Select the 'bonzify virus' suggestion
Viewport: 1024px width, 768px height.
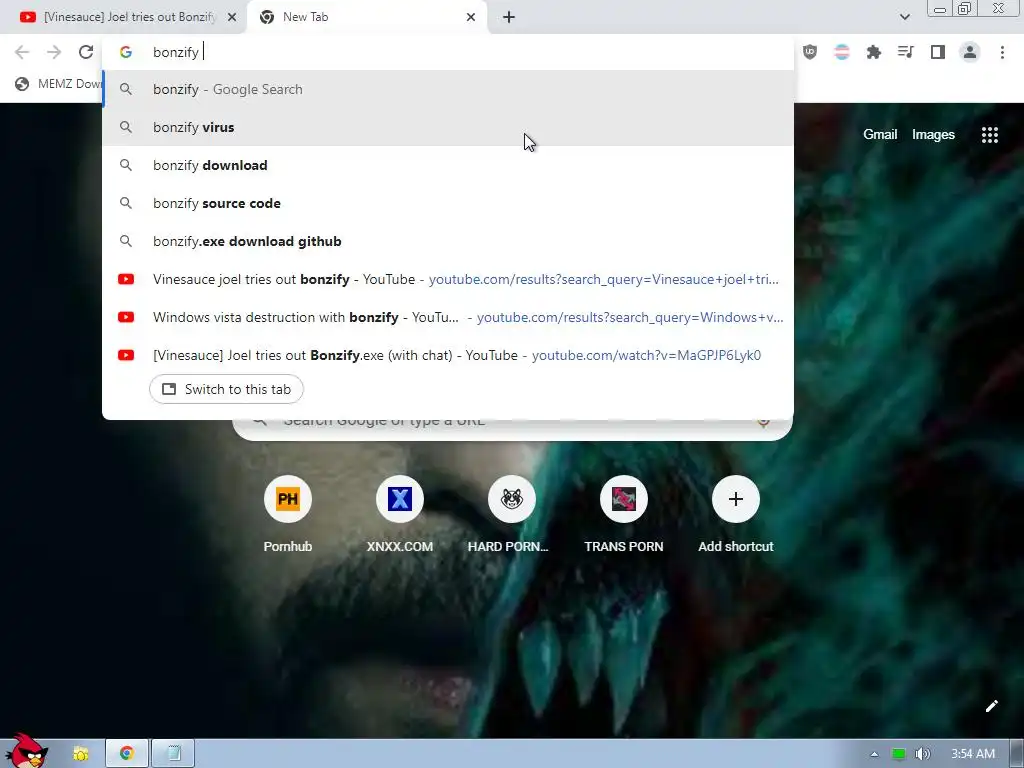(448, 127)
